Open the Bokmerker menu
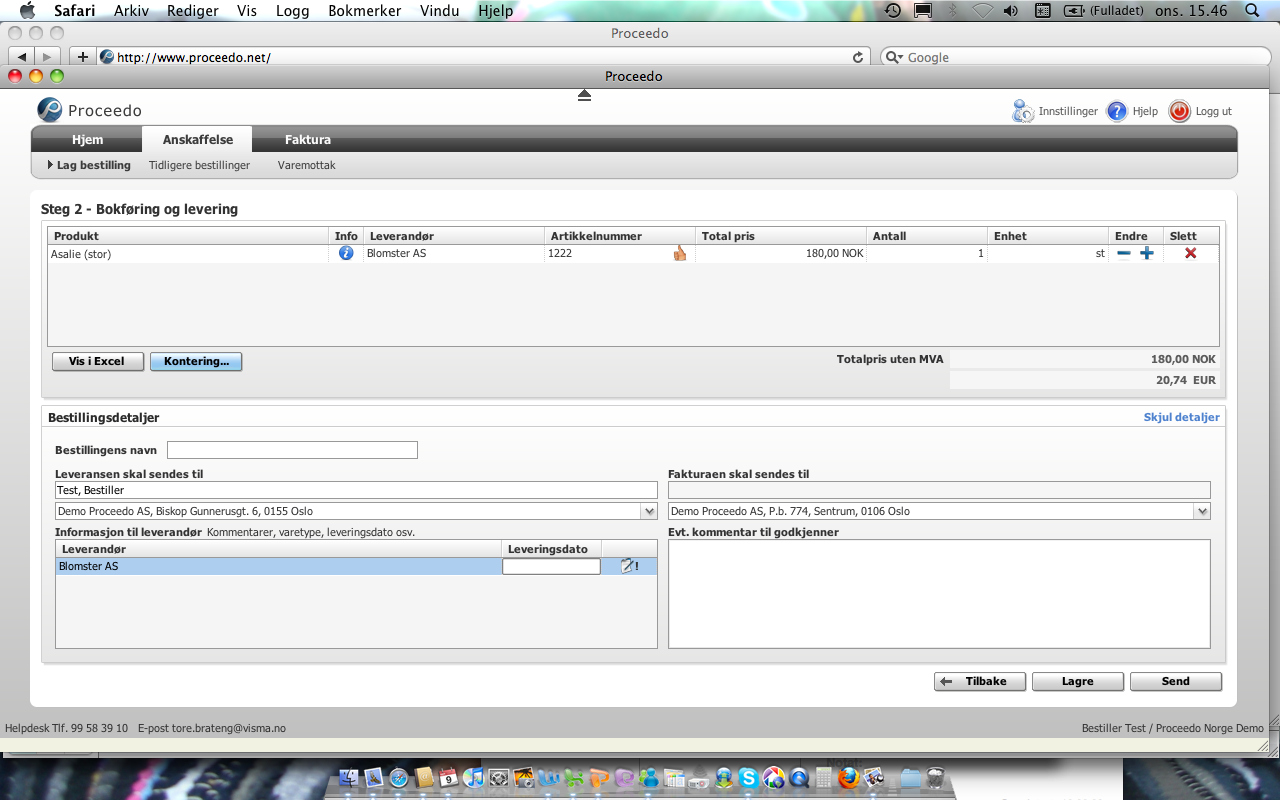Image resolution: width=1280 pixels, height=800 pixels. [365, 11]
